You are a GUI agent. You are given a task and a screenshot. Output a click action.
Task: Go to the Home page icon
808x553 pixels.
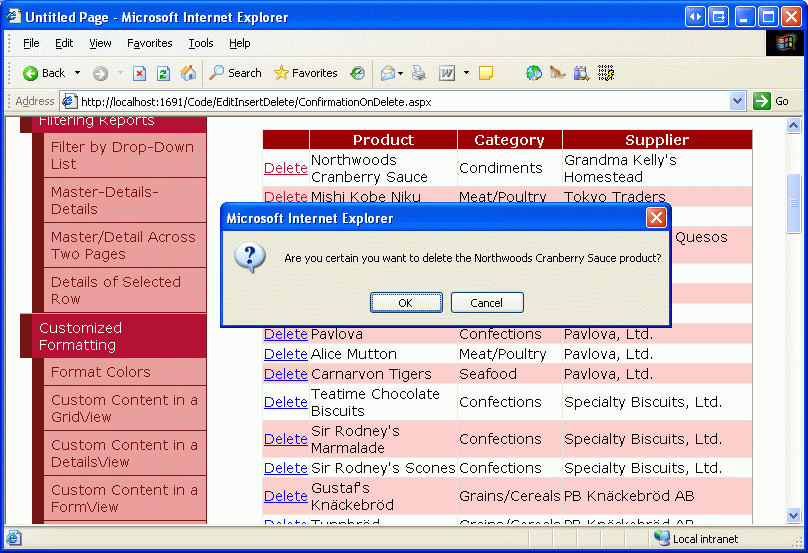point(188,73)
